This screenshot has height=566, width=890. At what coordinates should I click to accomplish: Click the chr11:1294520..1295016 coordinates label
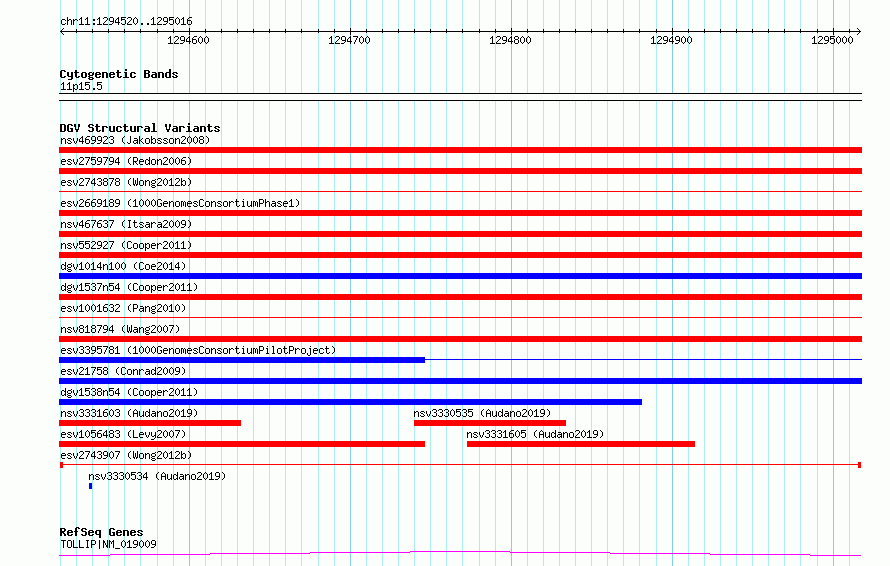point(126,21)
